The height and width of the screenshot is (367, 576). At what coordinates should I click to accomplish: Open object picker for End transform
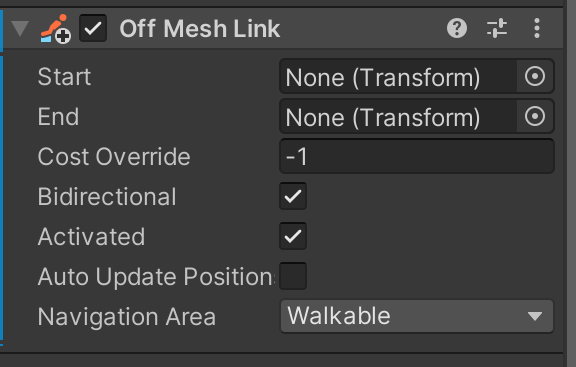(x=535, y=117)
